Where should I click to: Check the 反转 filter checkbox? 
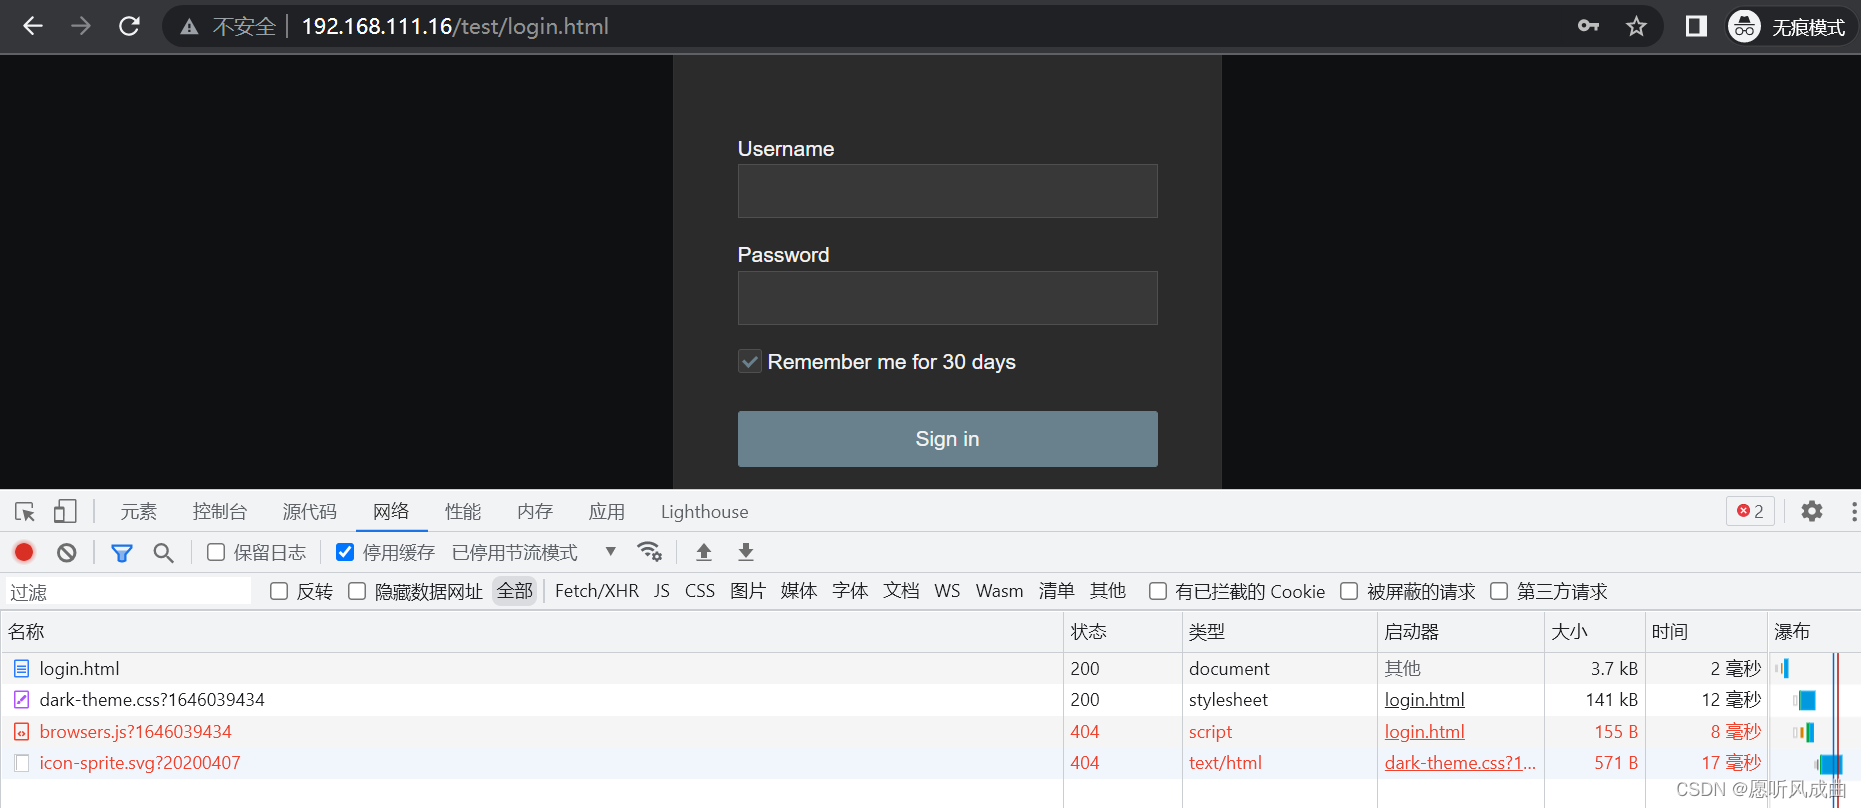click(279, 591)
